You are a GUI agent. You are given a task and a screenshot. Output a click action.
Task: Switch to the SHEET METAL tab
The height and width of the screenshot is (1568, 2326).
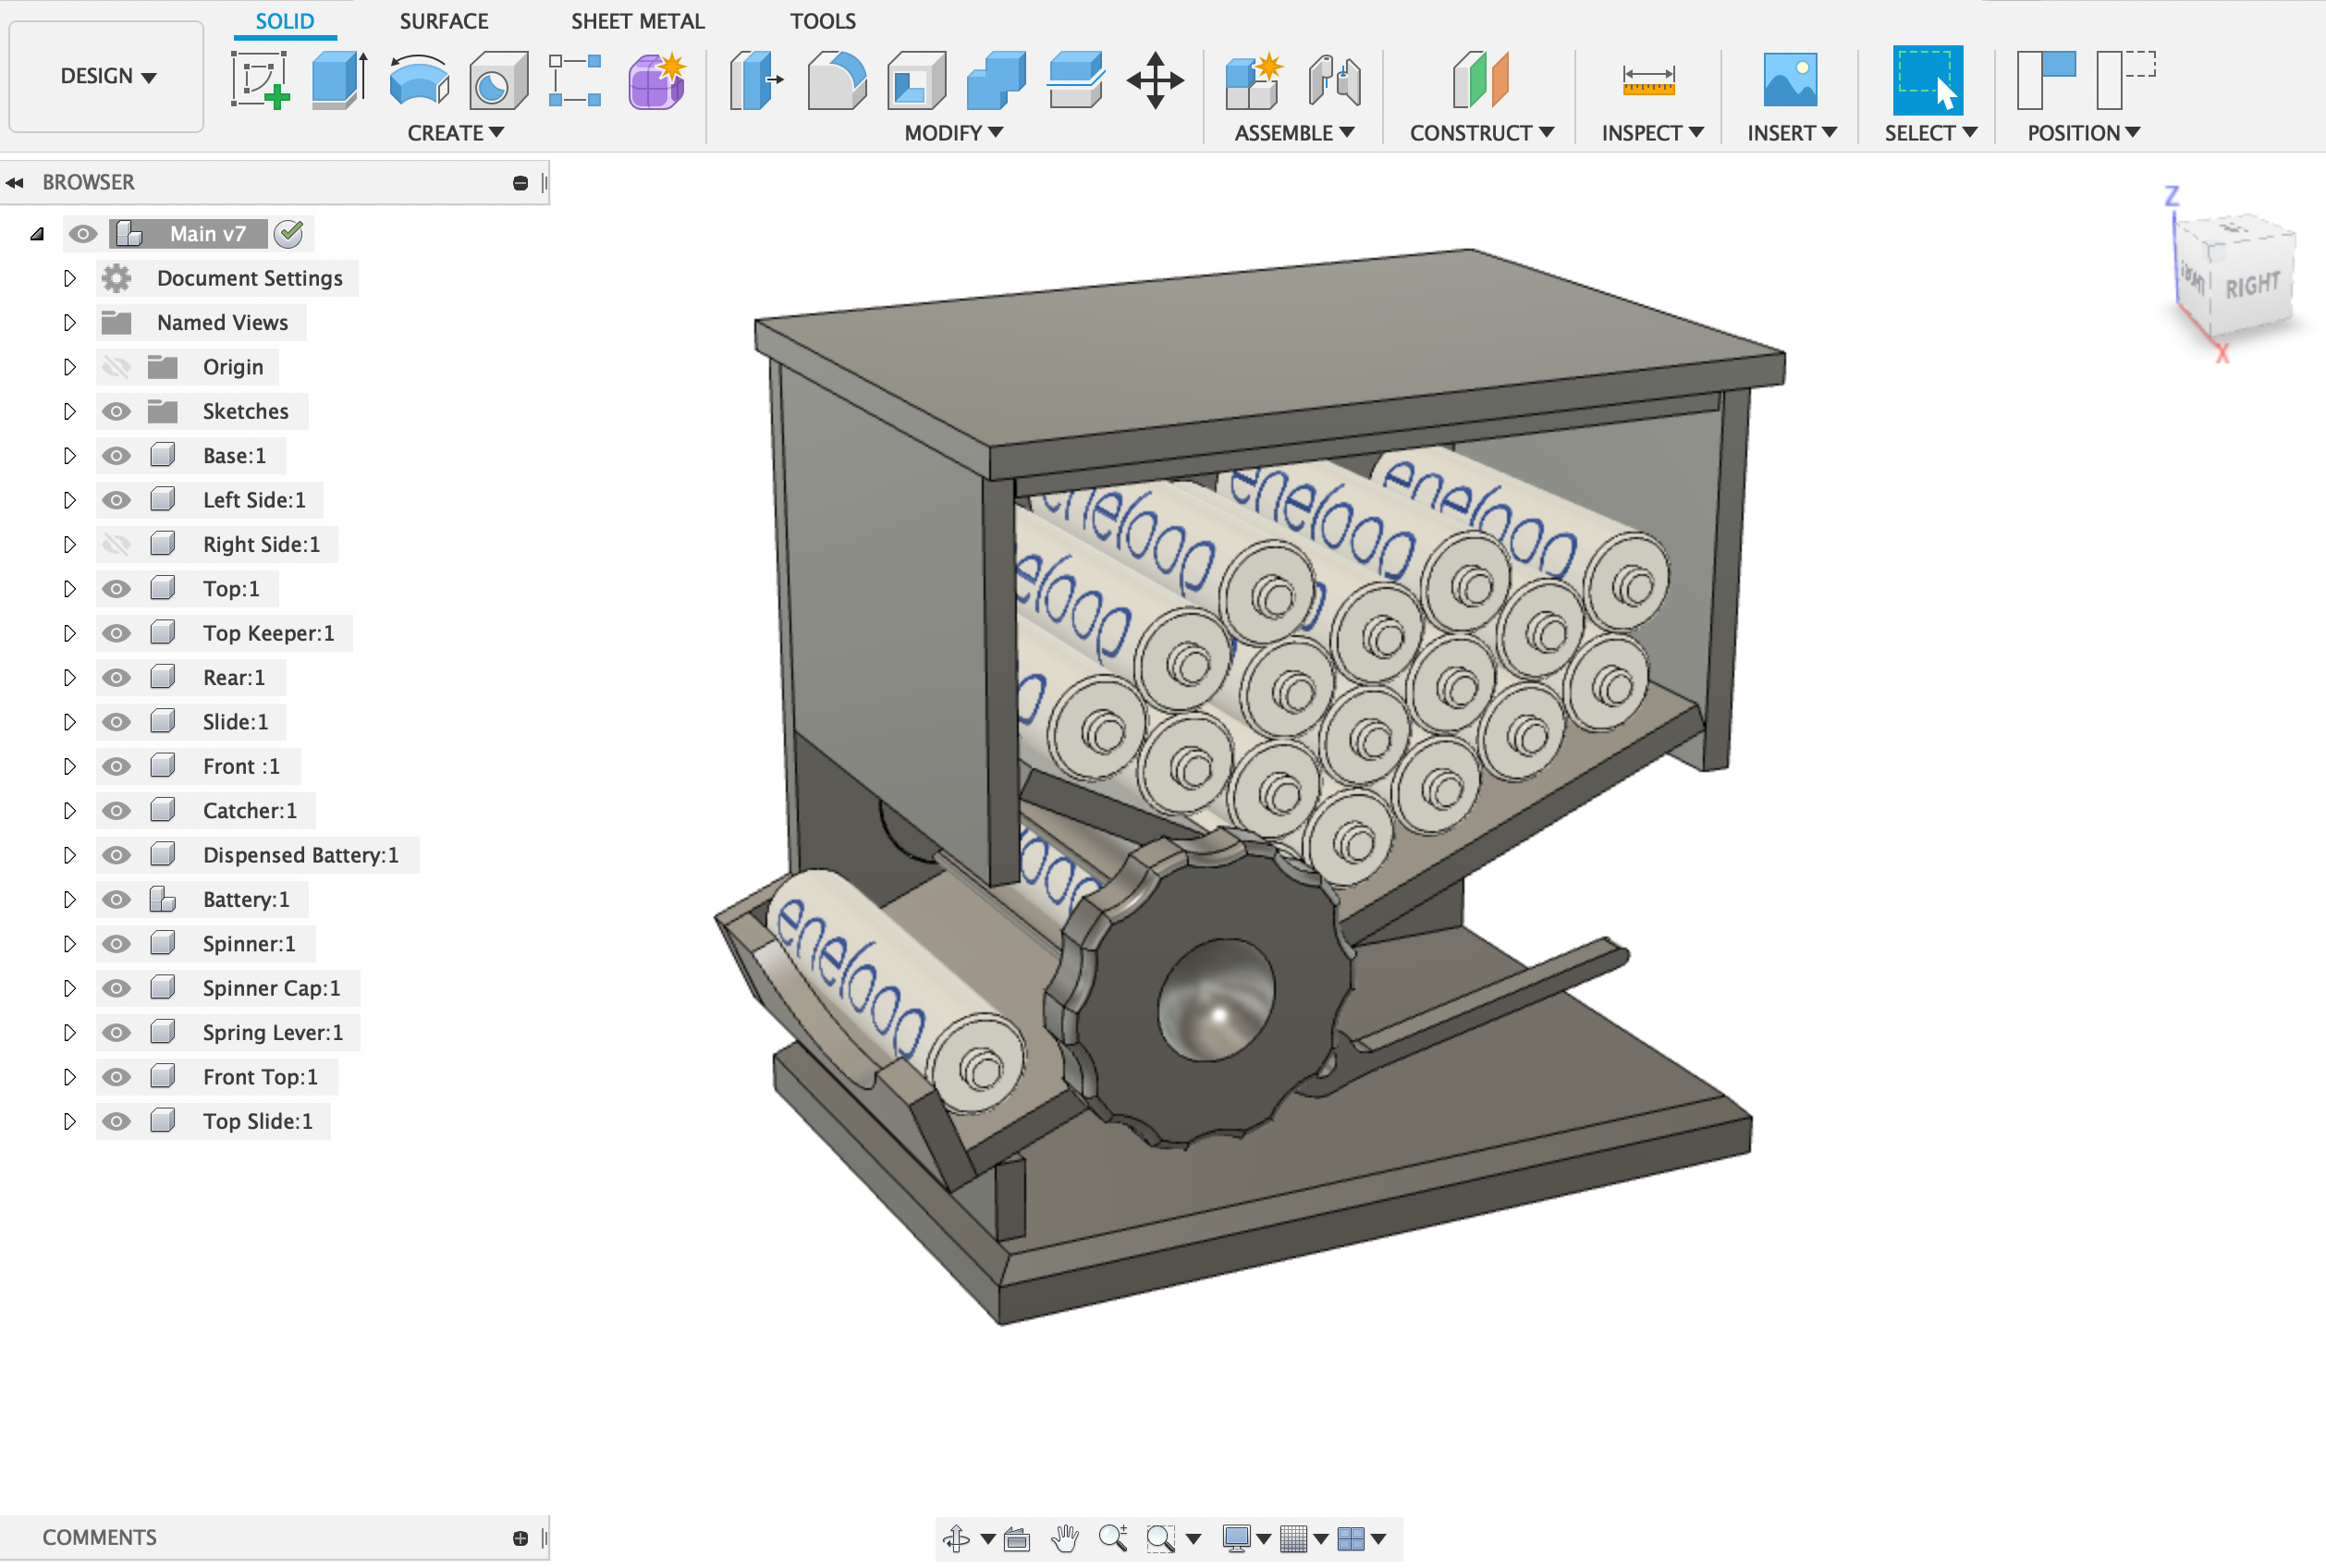[x=637, y=21]
